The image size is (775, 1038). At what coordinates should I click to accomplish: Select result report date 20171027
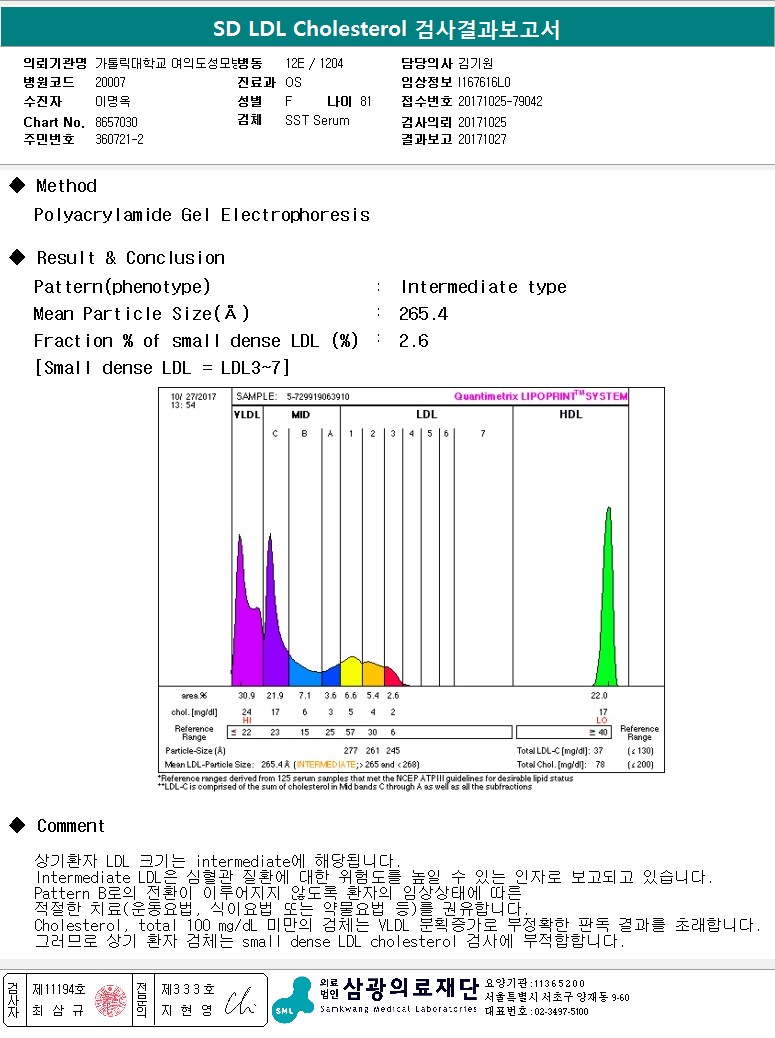point(482,140)
